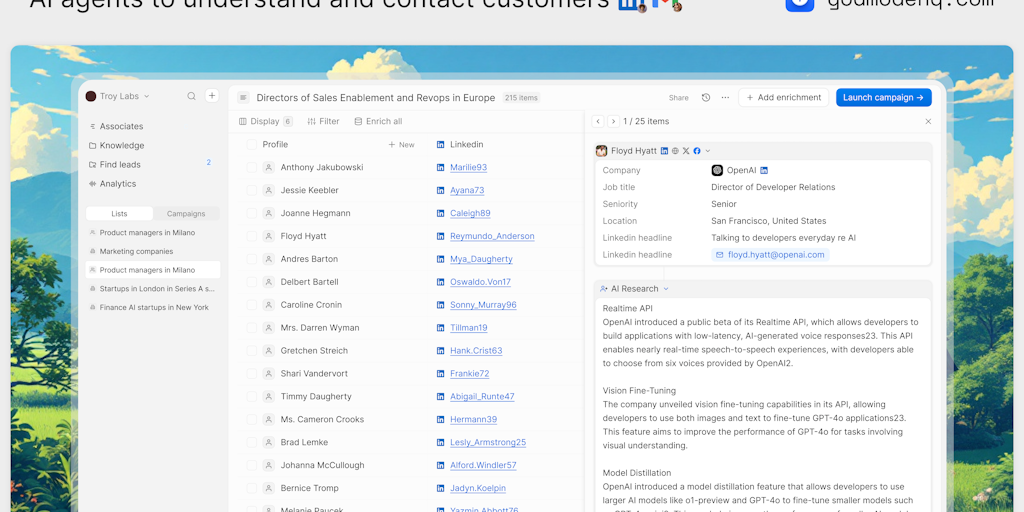The image size is (1024, 512).
Task: Check the box for Delbert Bartell
Action: 251,282
